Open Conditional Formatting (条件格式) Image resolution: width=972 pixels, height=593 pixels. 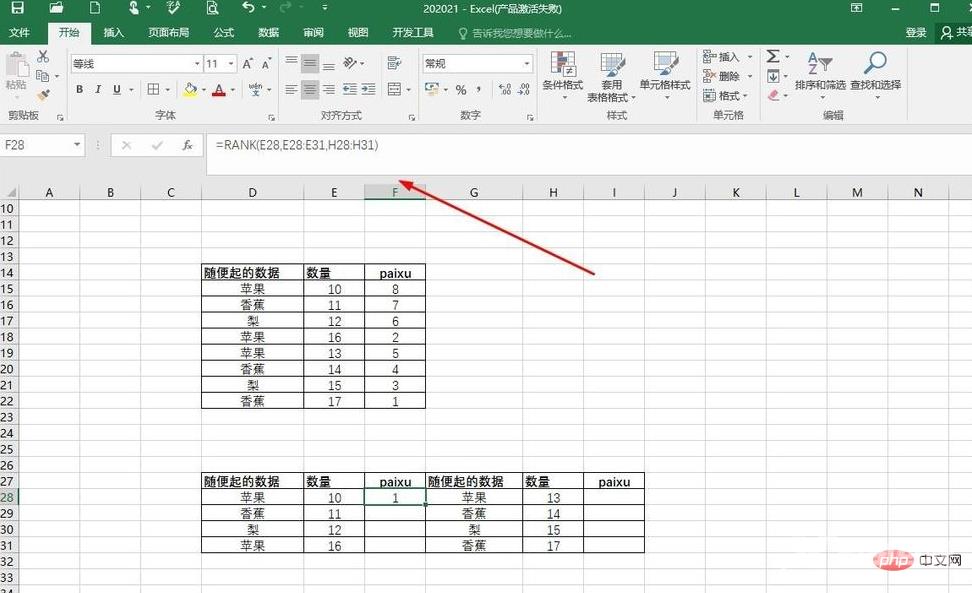(x=563, y=72)
